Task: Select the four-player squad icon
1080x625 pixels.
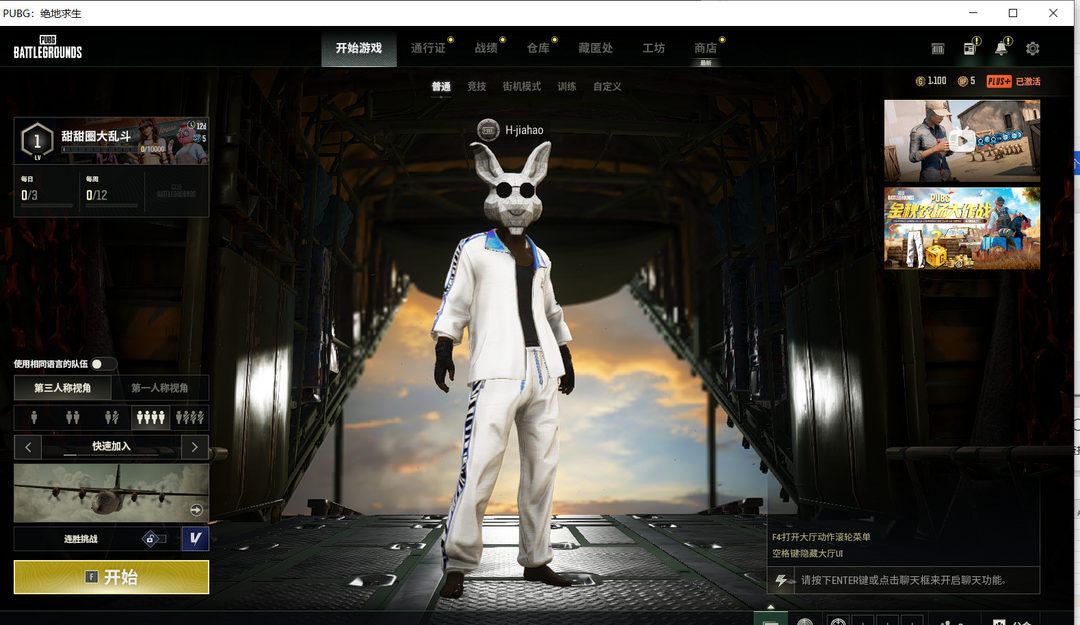Action: click(150, 417)
